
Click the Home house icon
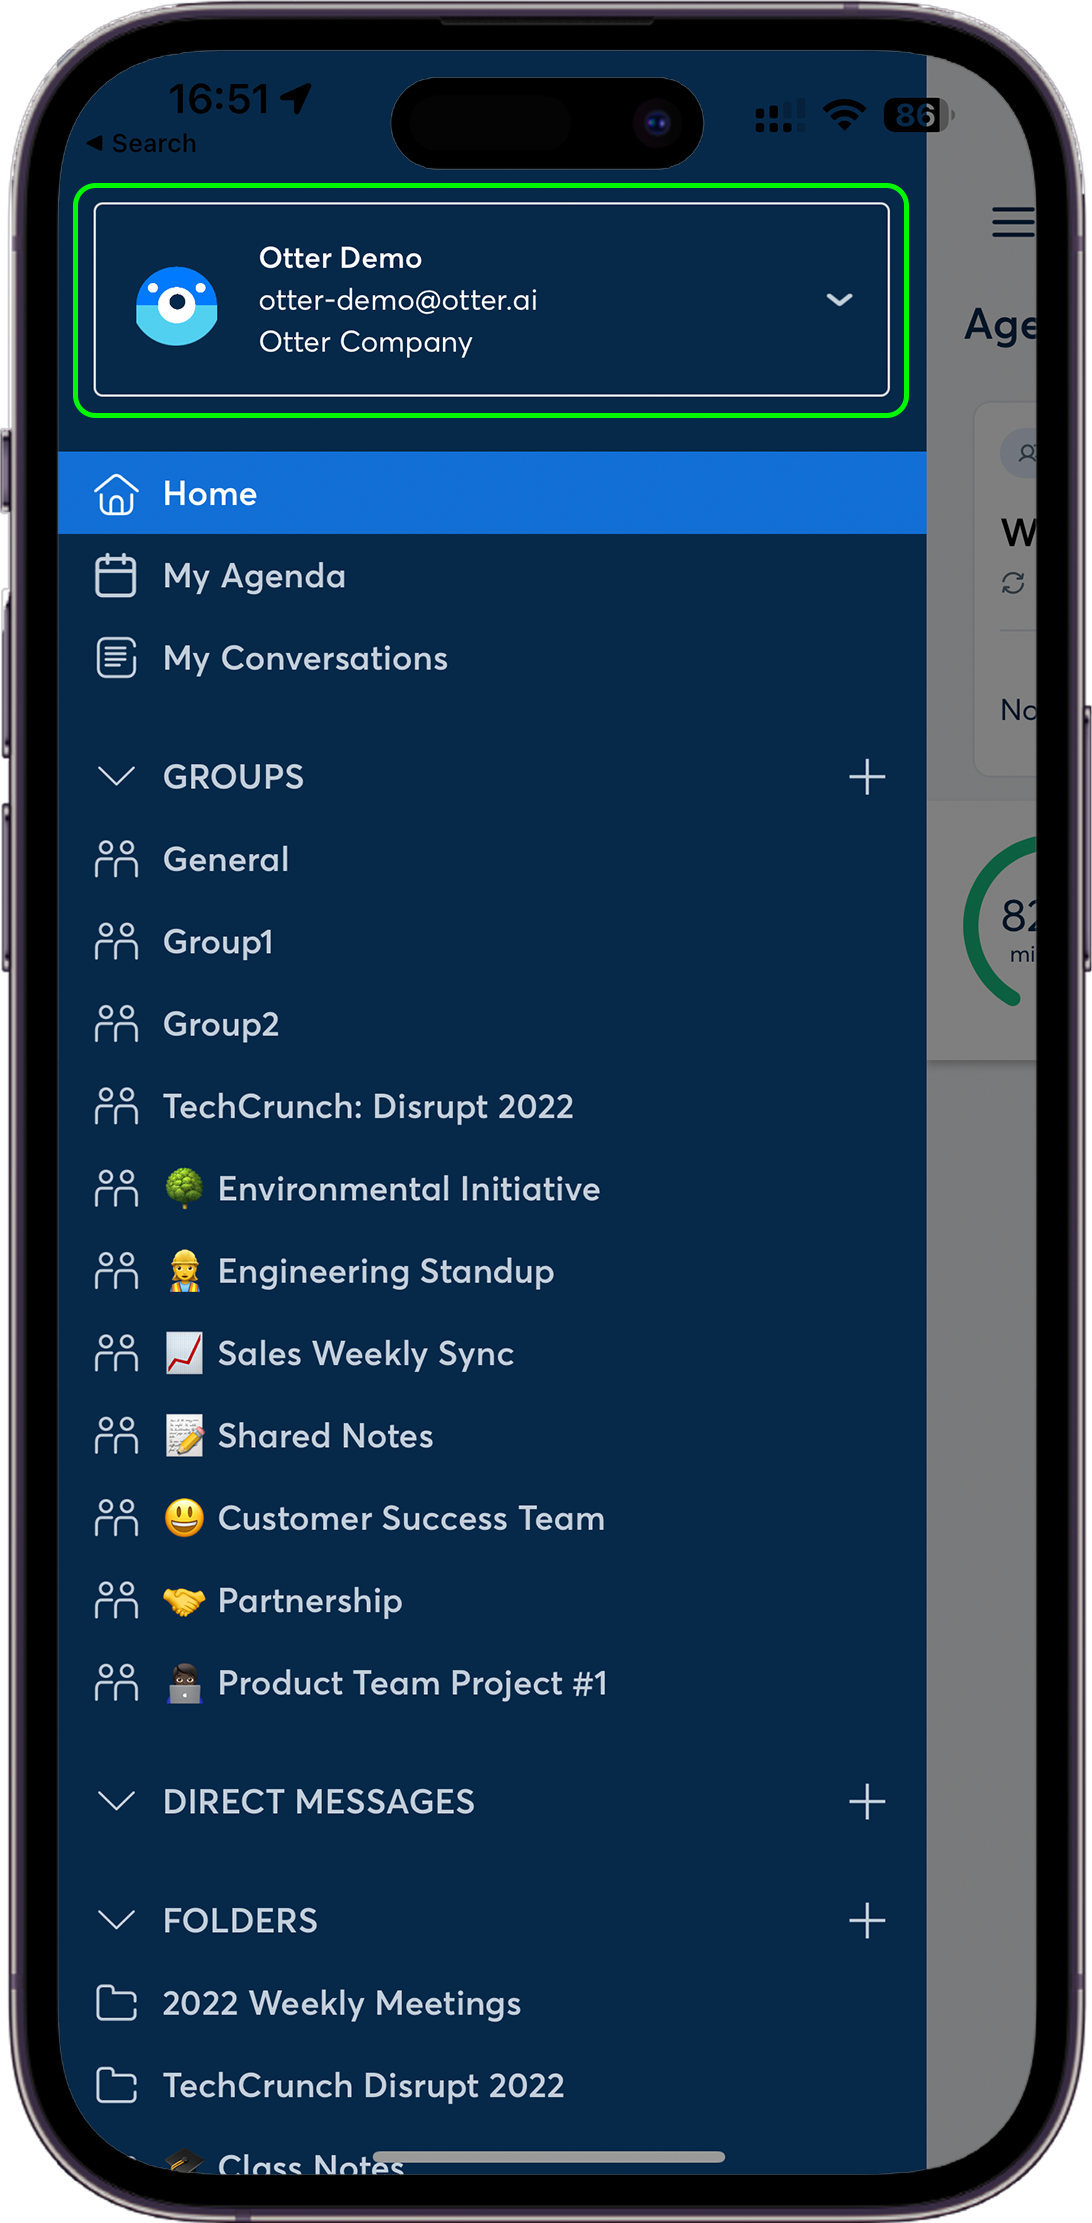tap(116, 493)
